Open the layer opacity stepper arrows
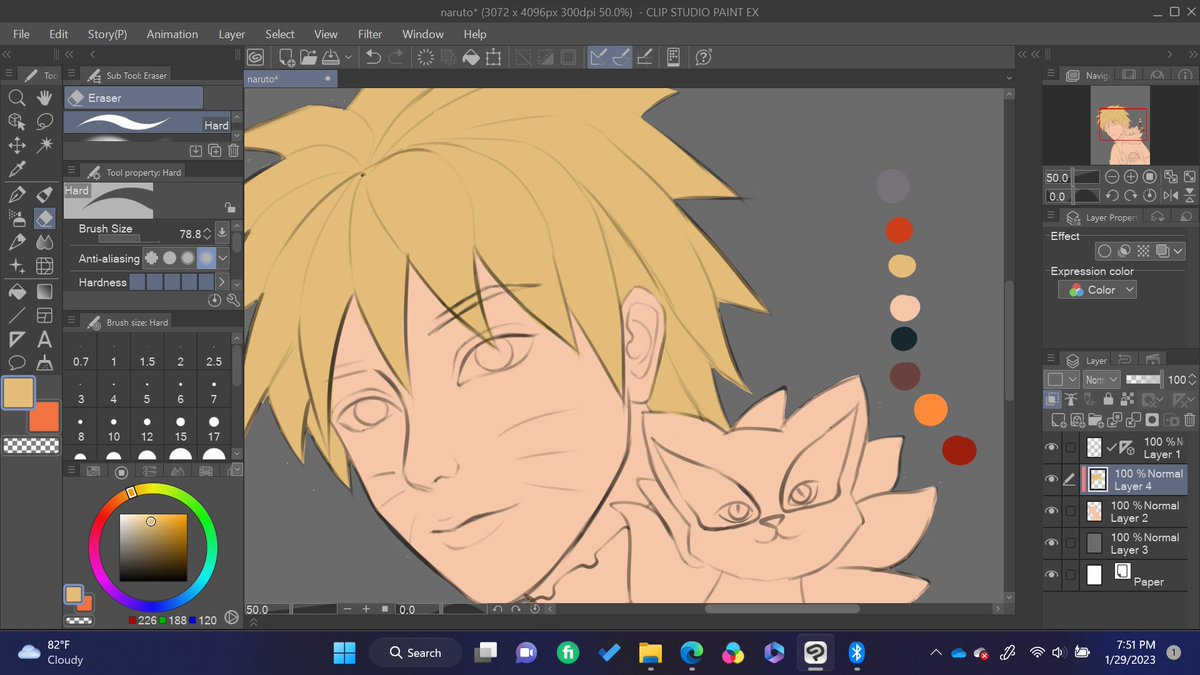Viewport: 1200px width, 675px height. 1192,380
